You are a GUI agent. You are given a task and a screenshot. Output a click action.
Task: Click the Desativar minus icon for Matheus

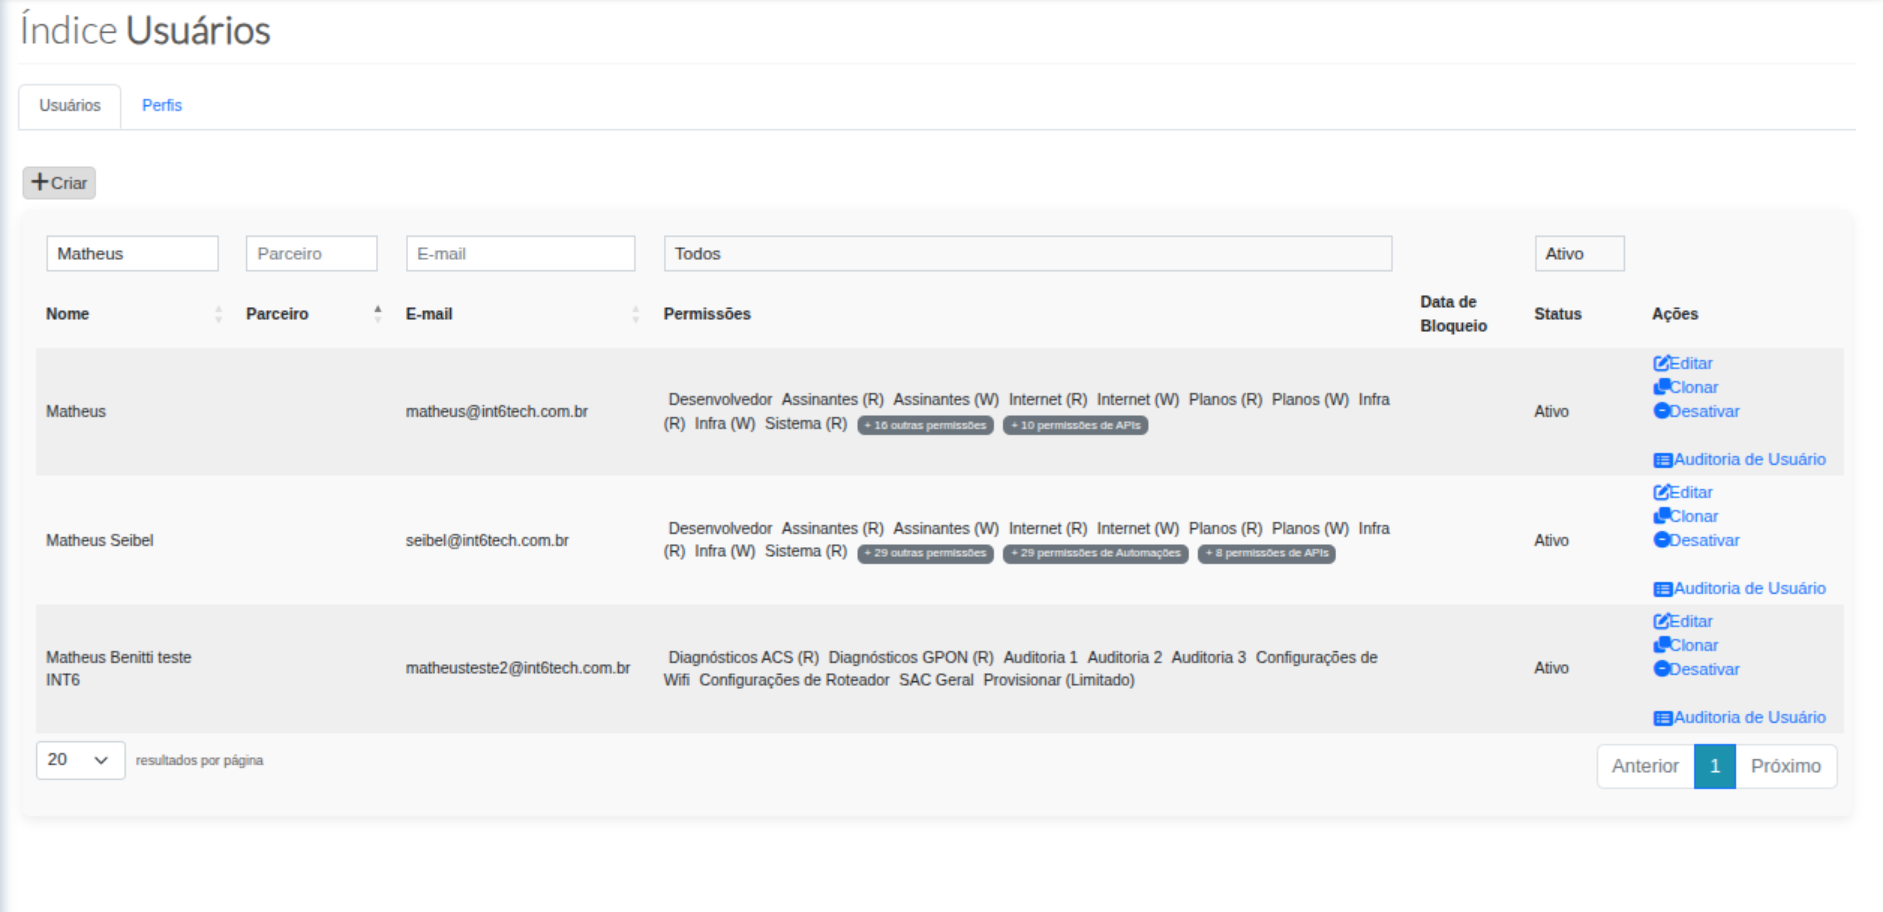point(1661,411)
